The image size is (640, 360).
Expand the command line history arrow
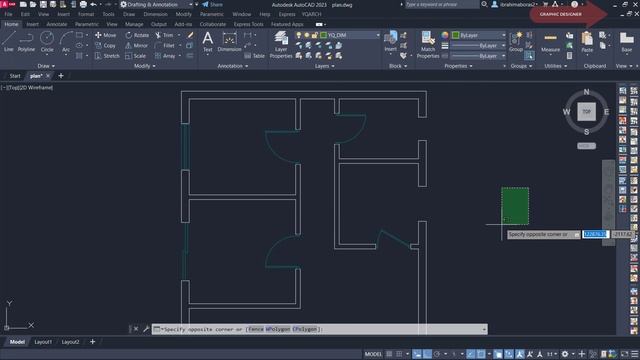[x=484, y=329]
